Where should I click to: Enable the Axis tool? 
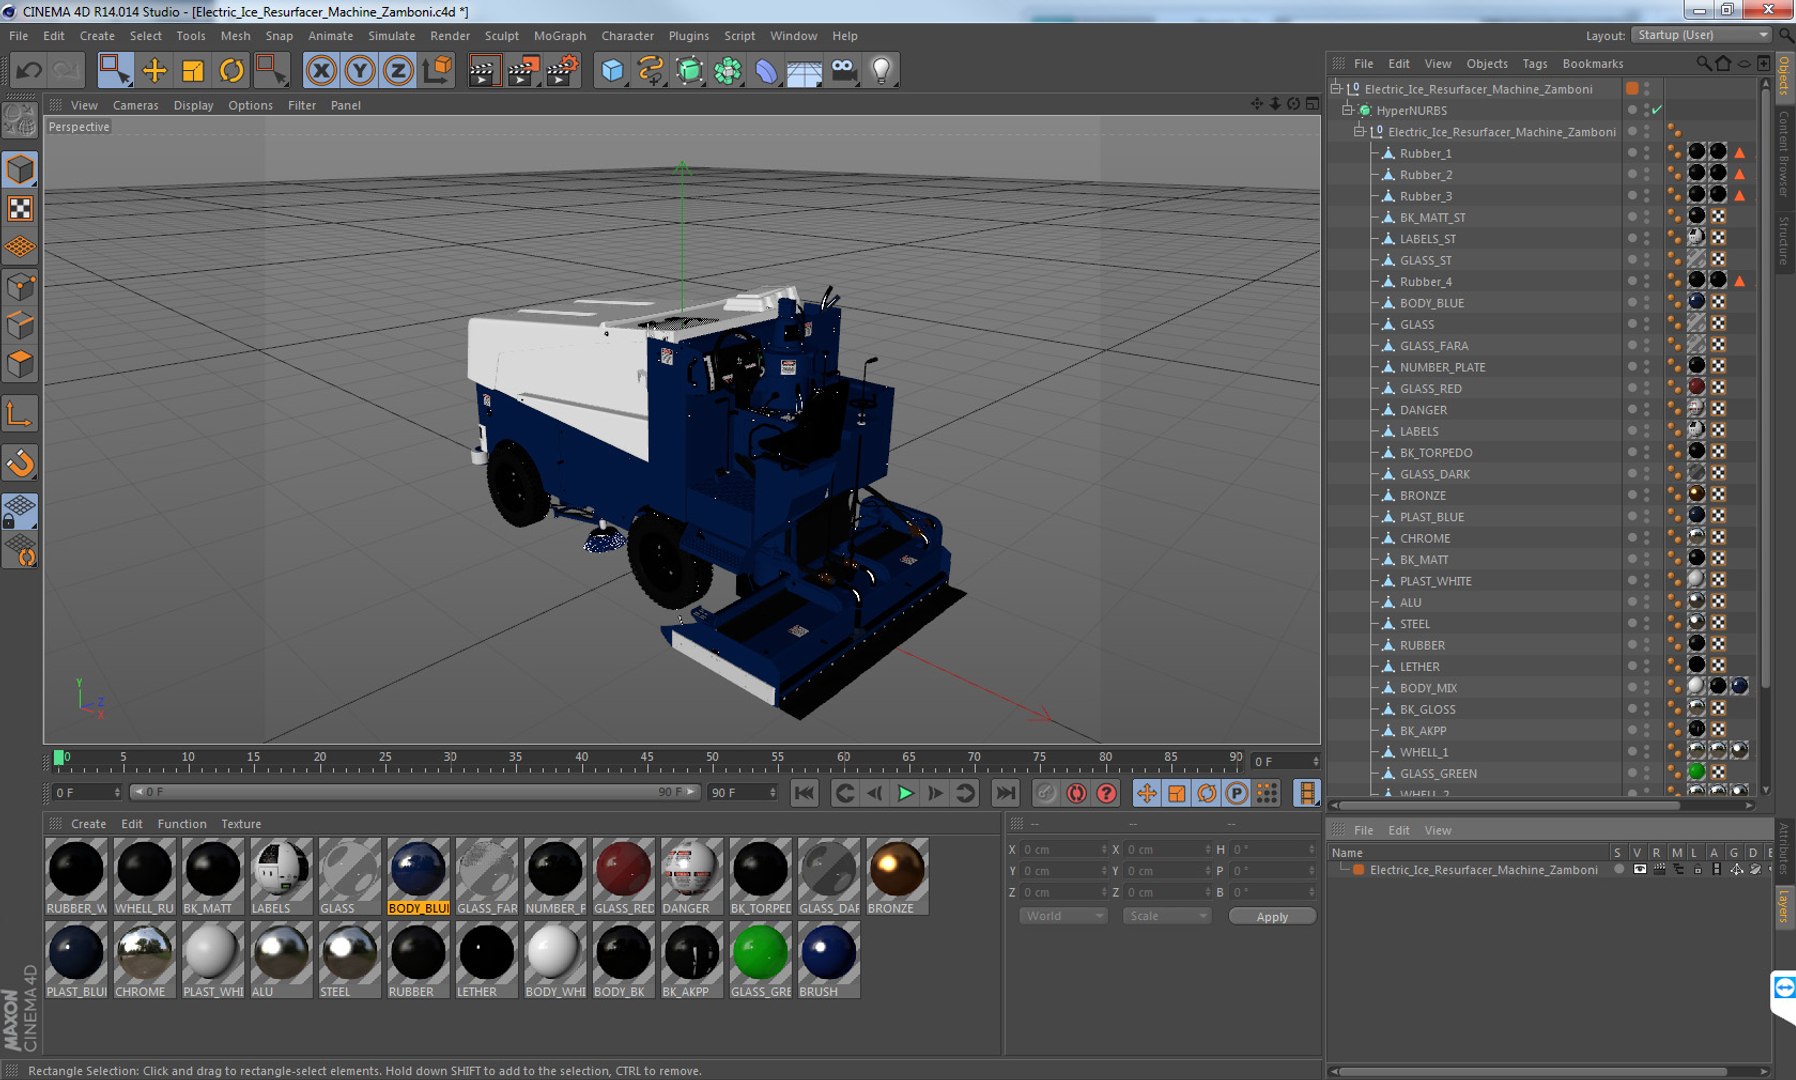coord(20,413)
